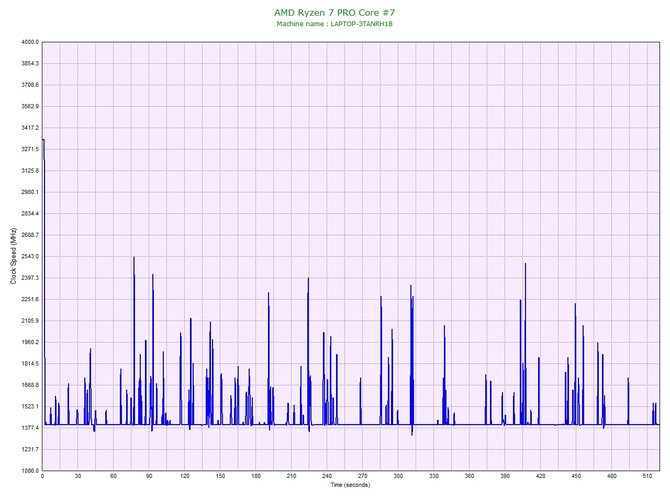The height and width of the screenshot is (502, 670).
Task: Click the 3708.6 y-axis value
Action: (x=30, y=85)
